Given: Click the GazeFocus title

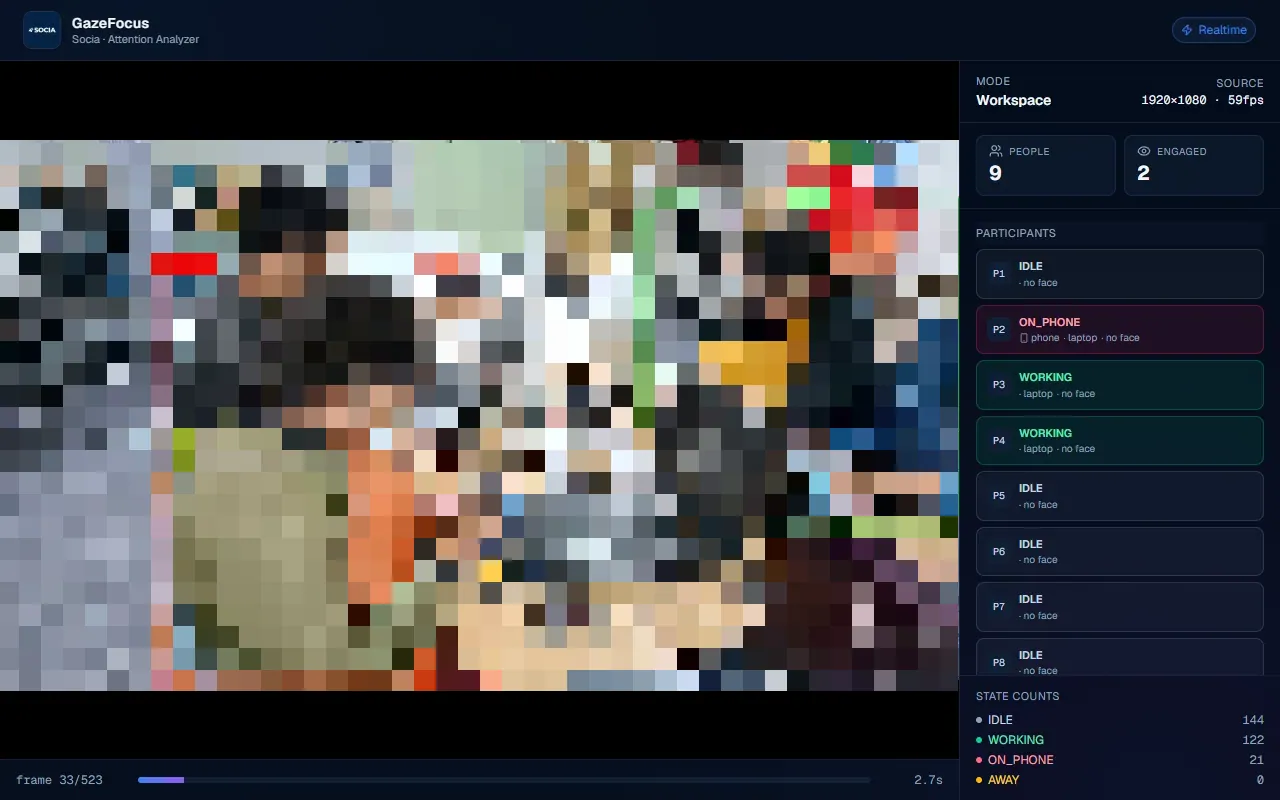Looking at the screenshot, I should pos(110,22).
